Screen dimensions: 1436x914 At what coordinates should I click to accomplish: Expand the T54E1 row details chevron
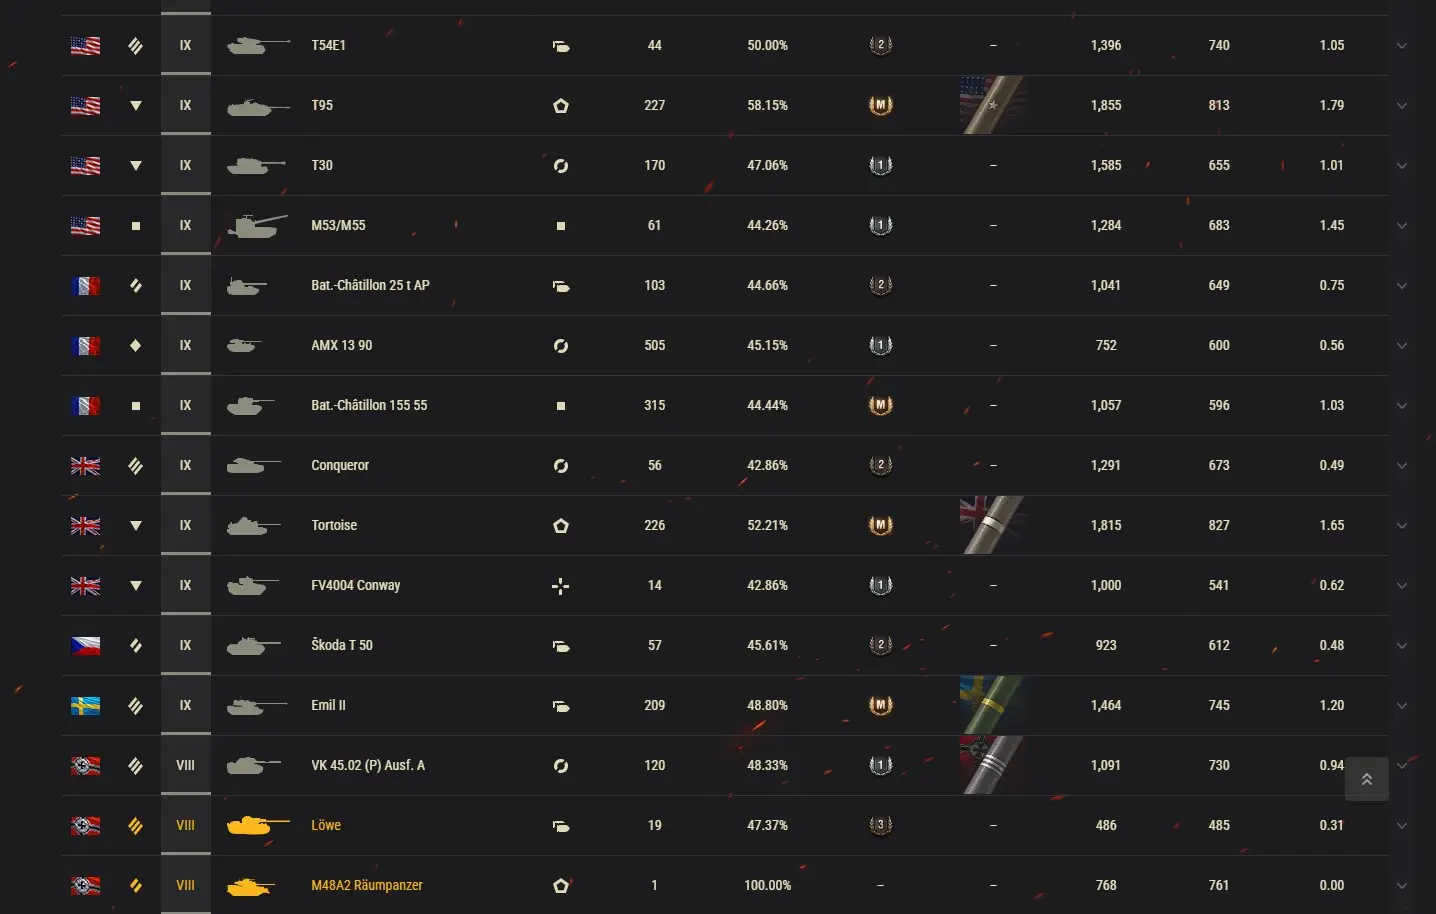[1401, 46]
